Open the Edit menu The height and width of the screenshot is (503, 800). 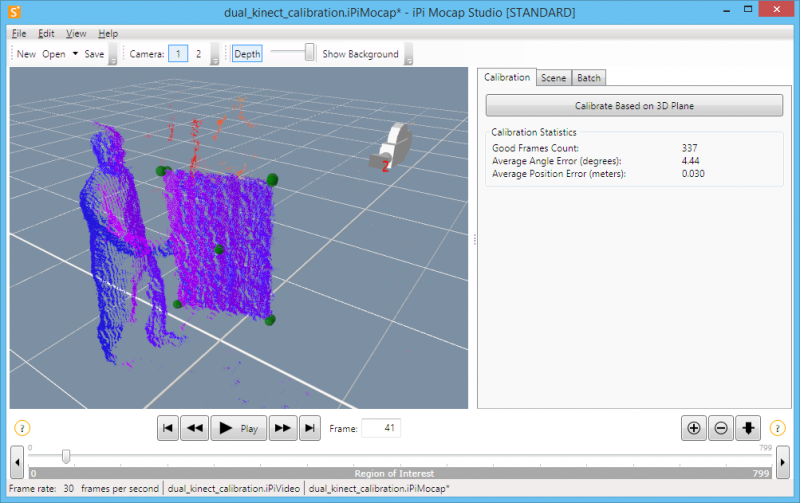point(46,33)
